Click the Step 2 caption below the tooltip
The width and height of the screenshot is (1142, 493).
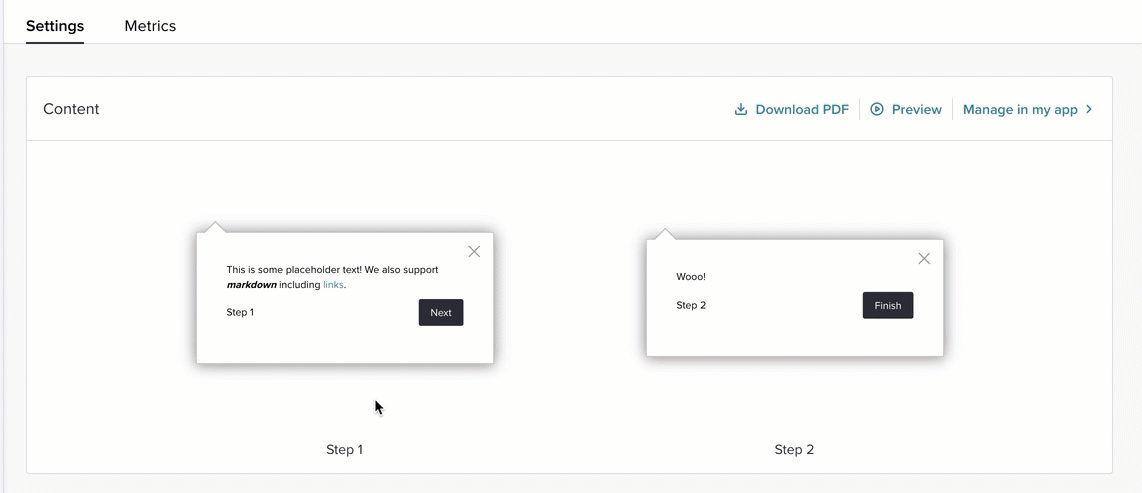pos(794,449)
